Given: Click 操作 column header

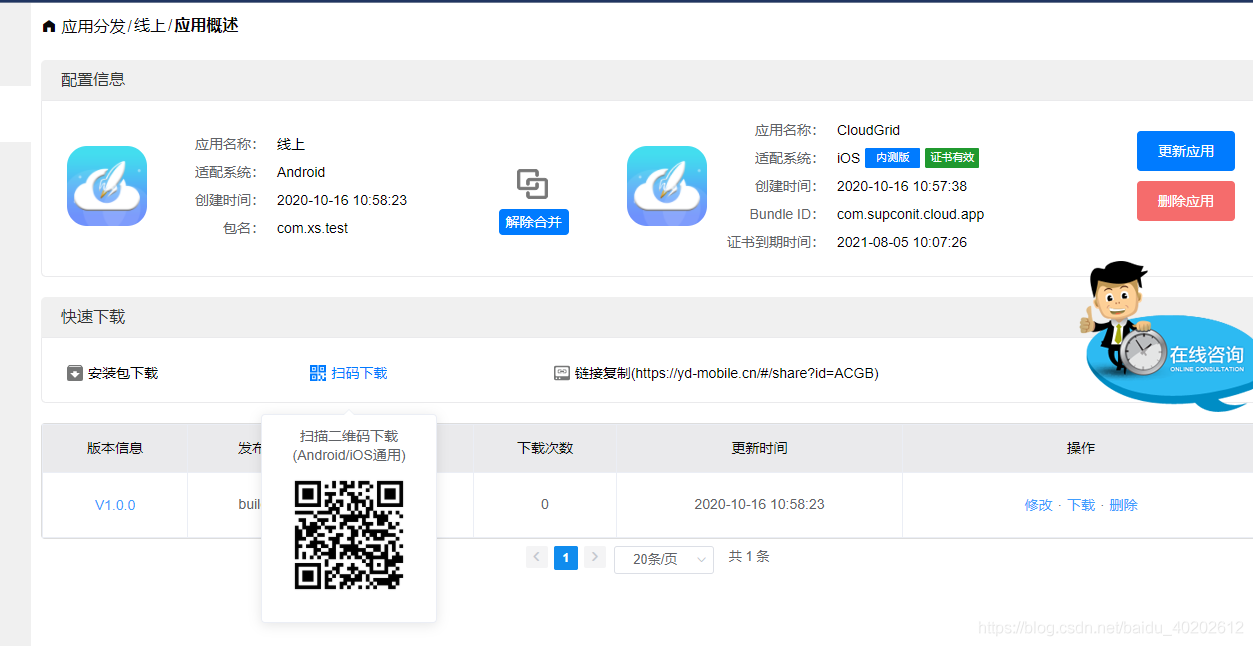Looking at the screenshot, I should point(1081,448).
